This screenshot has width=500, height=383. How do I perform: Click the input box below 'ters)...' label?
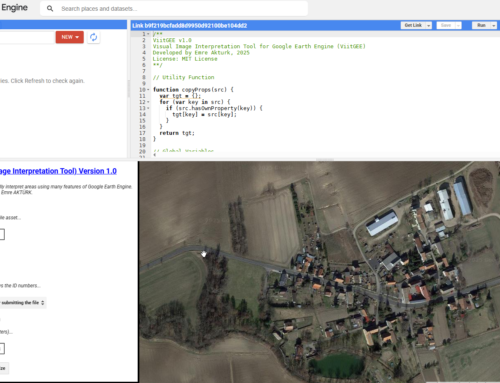[2, 349]
